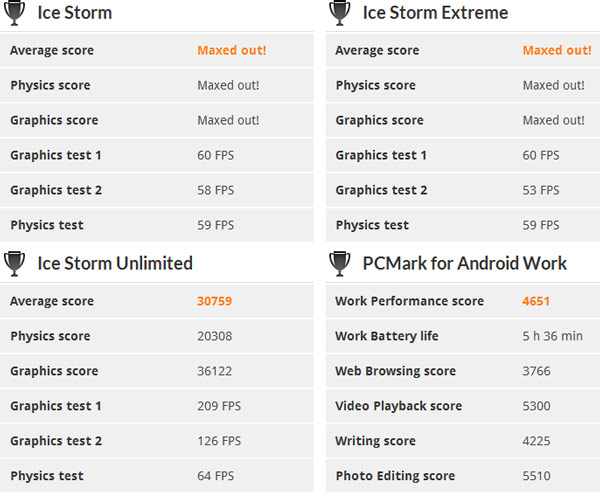Click the 20308 Physics score value
This screenshot has width=600, height=492.
[216, 336]
